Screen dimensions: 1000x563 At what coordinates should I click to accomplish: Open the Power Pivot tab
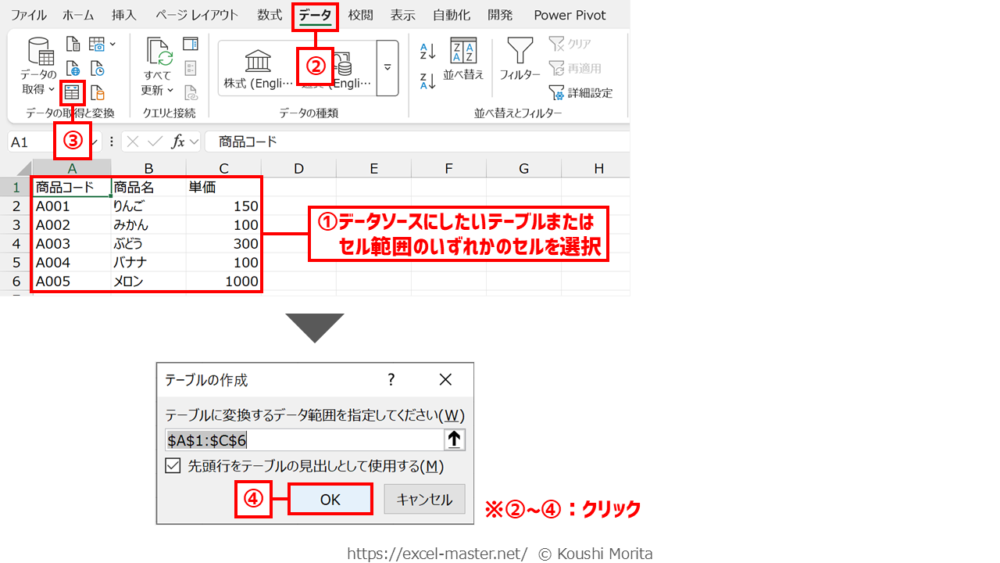[569, 15]
